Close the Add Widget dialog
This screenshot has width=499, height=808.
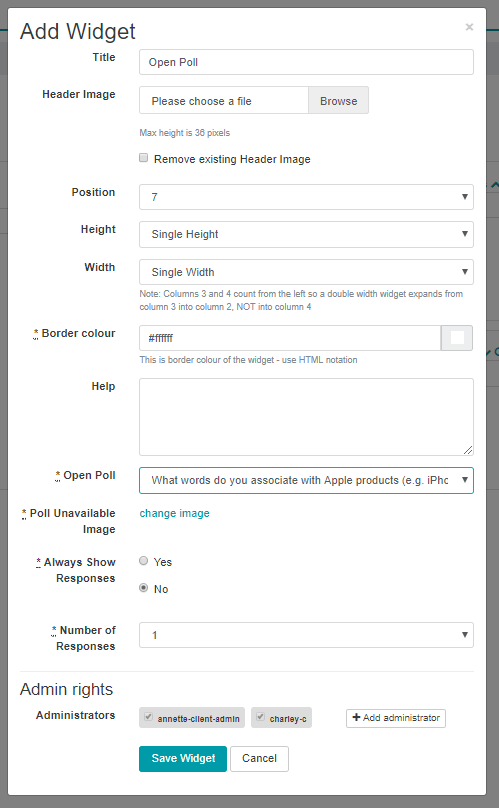click(x=469, y=27)
